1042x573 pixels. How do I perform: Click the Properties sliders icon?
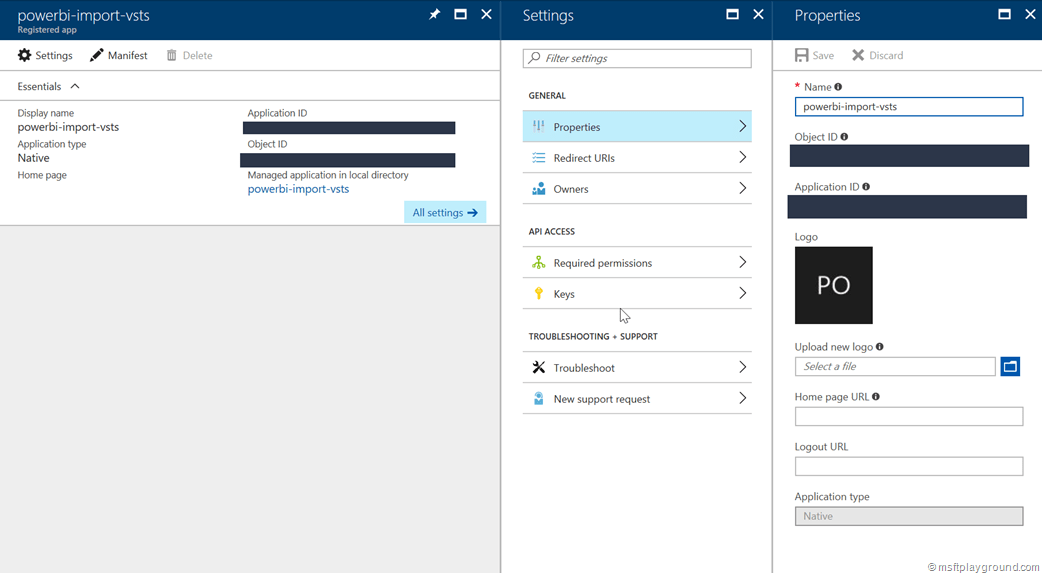[539, 126]
